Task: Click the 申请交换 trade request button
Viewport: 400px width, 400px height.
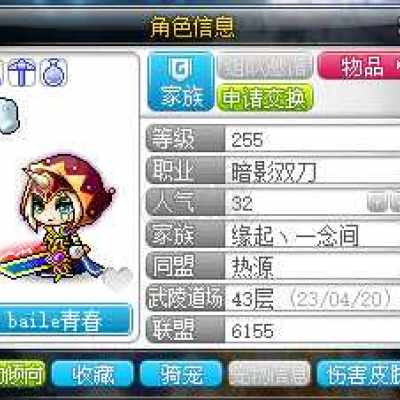Action: [x=265, y=98]
